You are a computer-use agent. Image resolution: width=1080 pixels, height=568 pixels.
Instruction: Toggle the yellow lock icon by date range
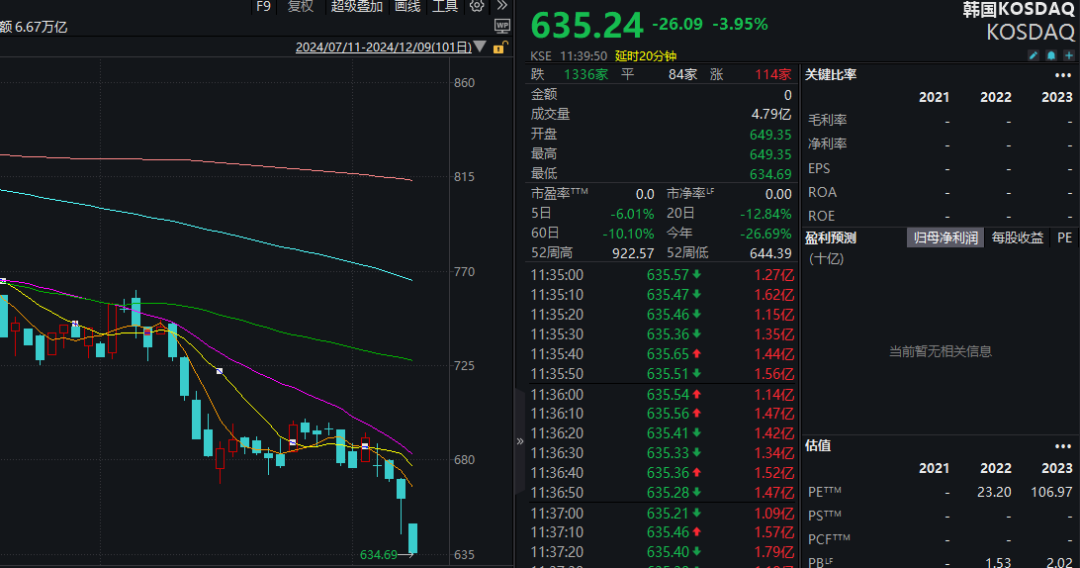501,48
